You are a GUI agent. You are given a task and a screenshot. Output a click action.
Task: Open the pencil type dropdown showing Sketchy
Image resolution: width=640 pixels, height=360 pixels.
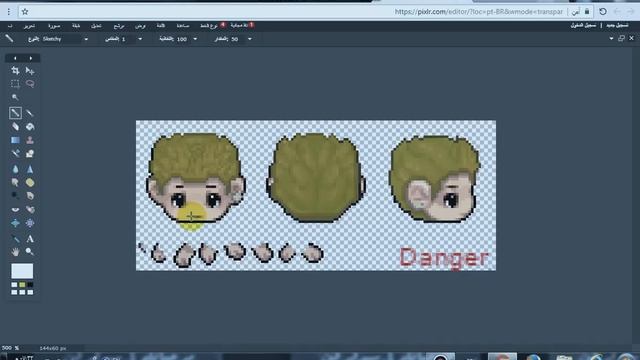64,39
